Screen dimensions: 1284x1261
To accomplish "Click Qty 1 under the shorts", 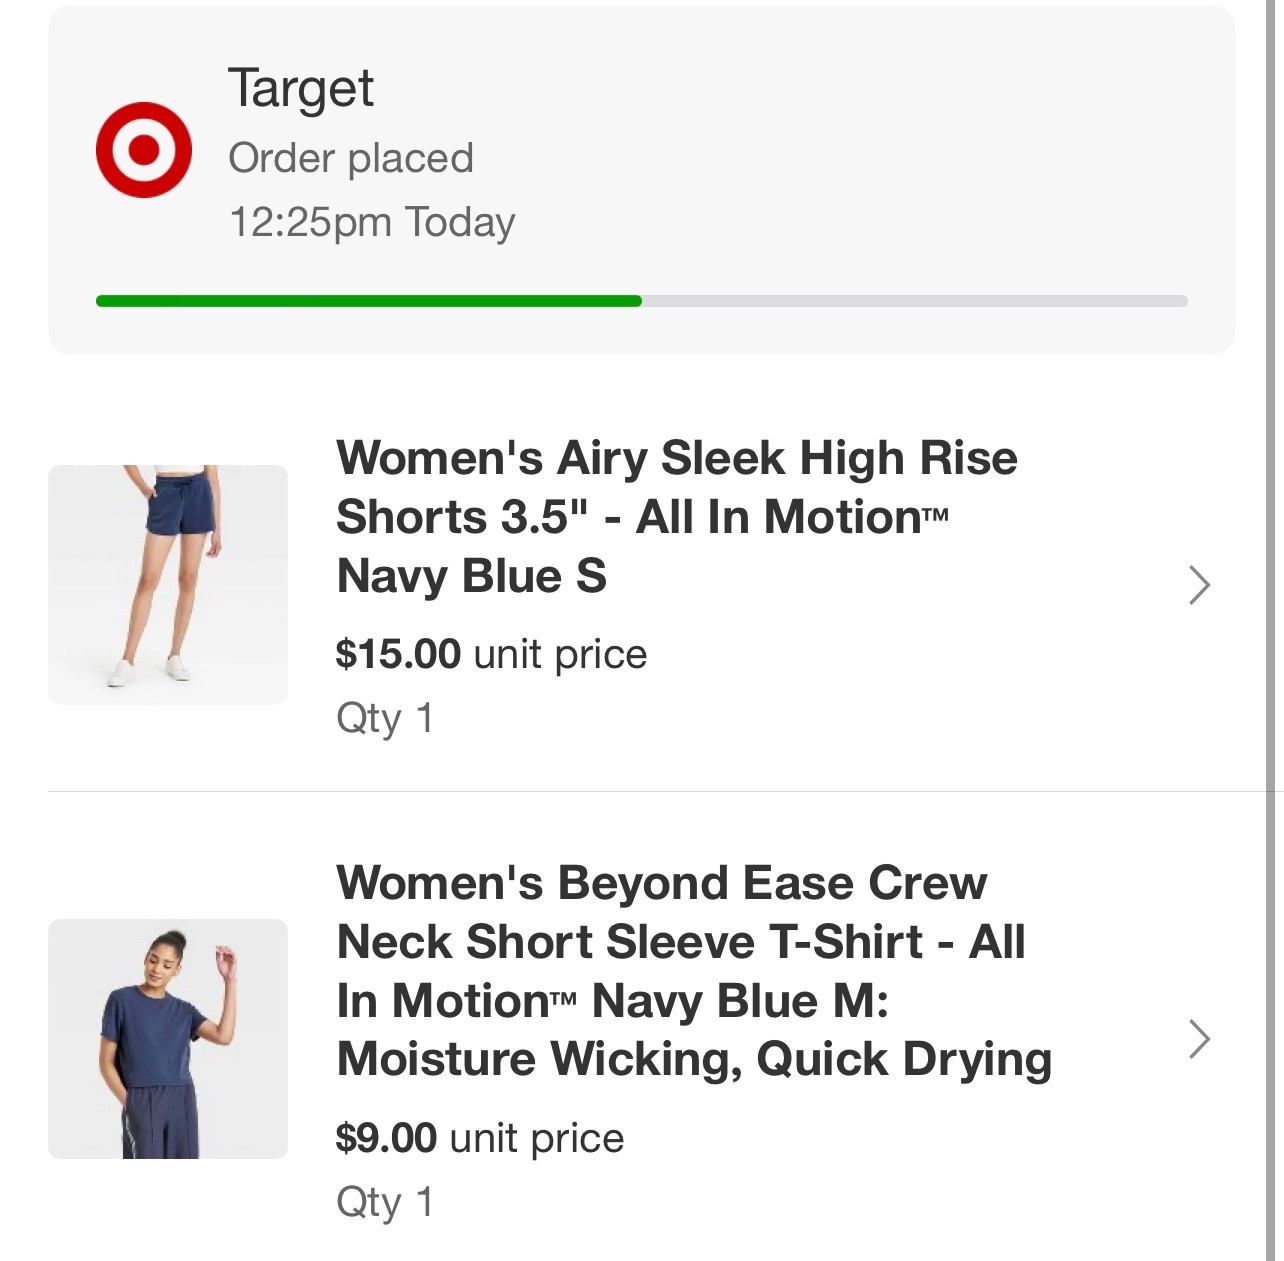I will click(385, 719).
